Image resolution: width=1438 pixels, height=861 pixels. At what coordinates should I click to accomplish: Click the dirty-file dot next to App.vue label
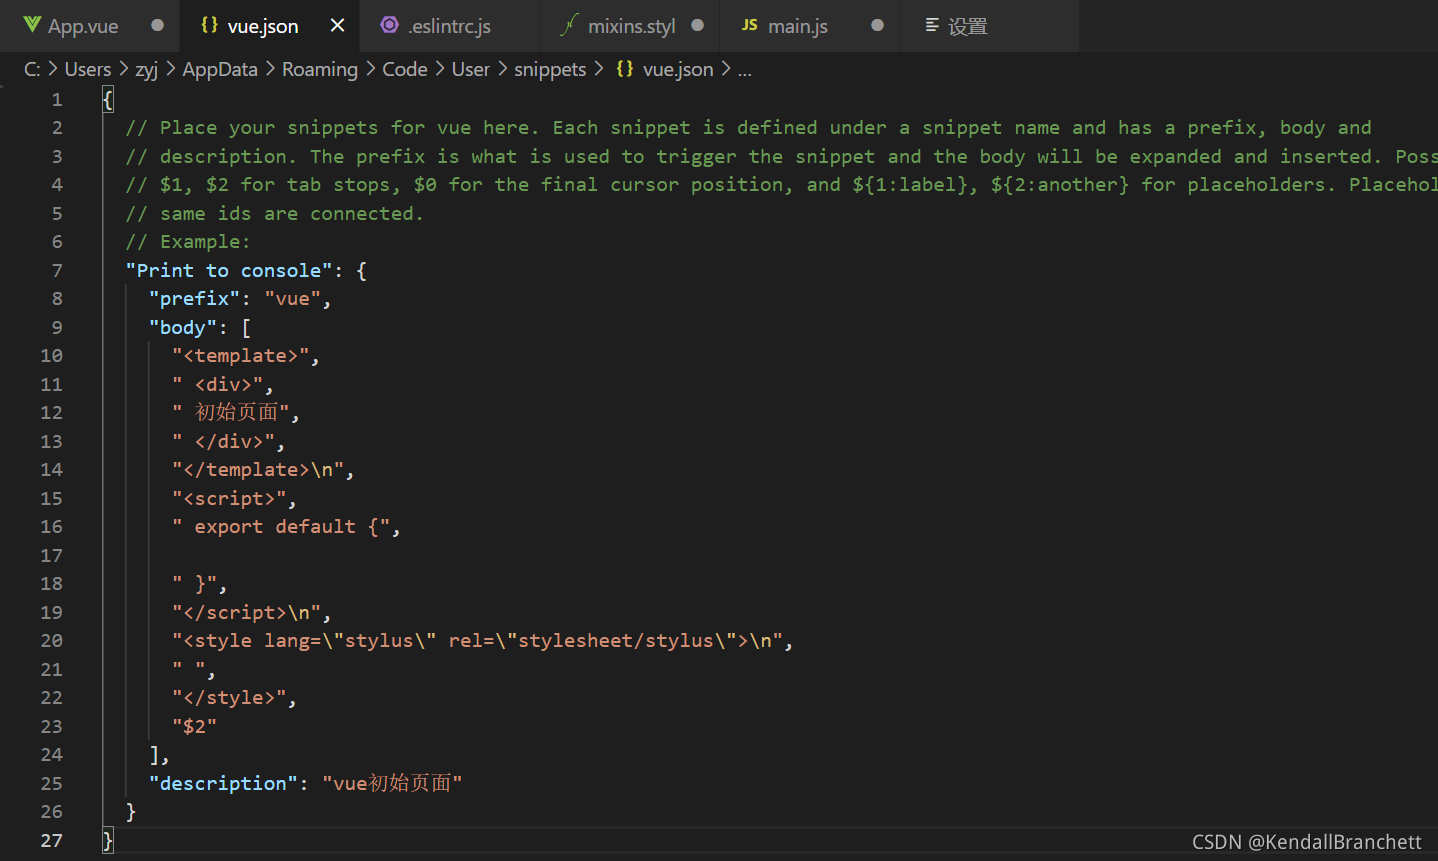[x=156, y=25]
